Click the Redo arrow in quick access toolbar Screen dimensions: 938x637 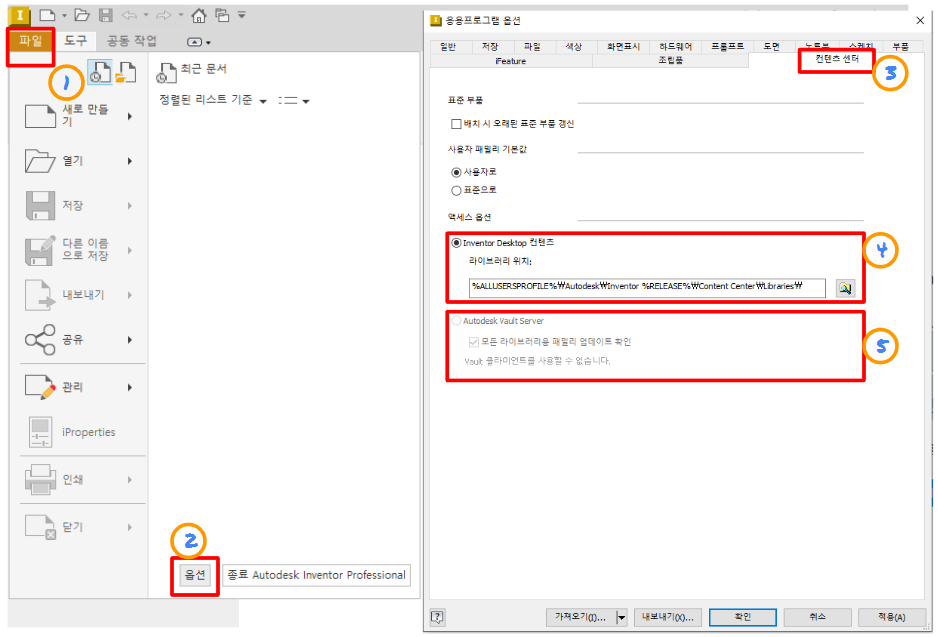163,16
